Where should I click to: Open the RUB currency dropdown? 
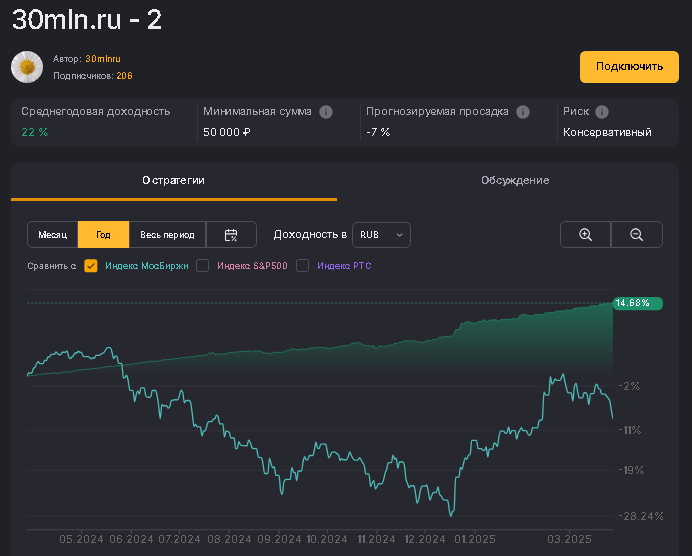[381, 235]
